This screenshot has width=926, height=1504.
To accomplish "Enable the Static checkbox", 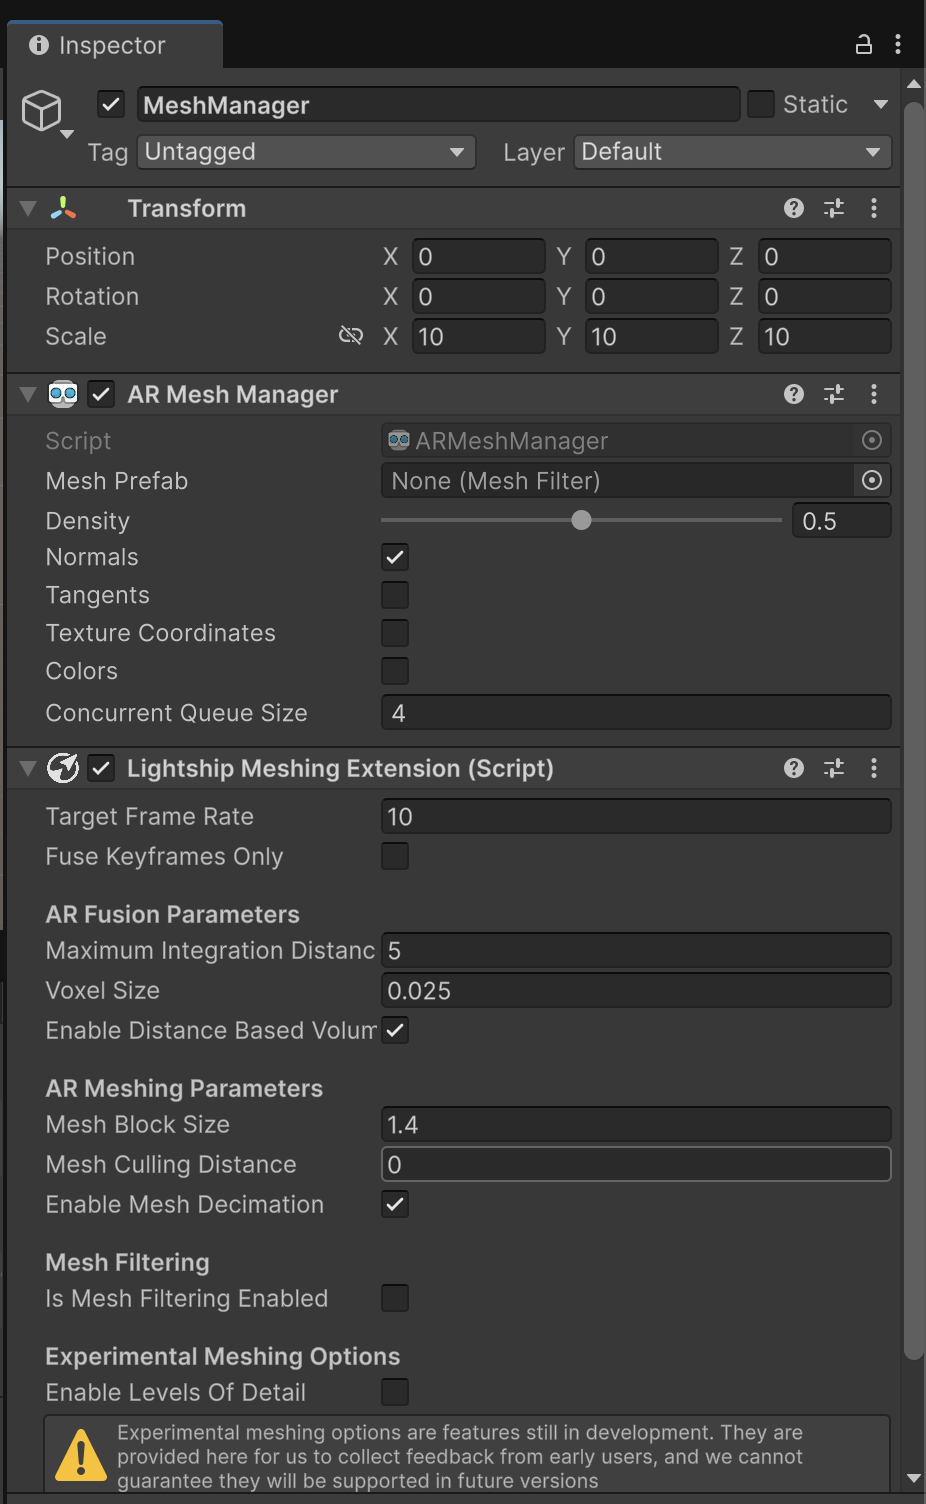I will point(760,104).
